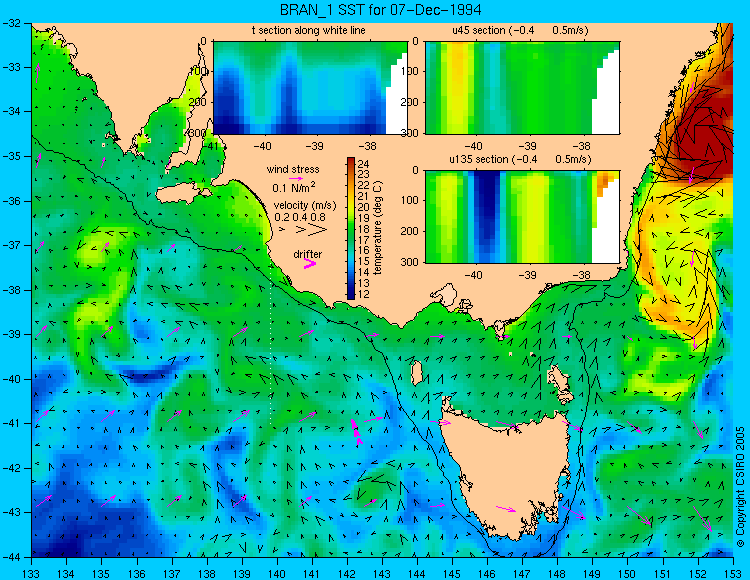Click the -32 latitude axis label
Image resolution: width=750 pixels, height=580 pixels.
point(11,23)
